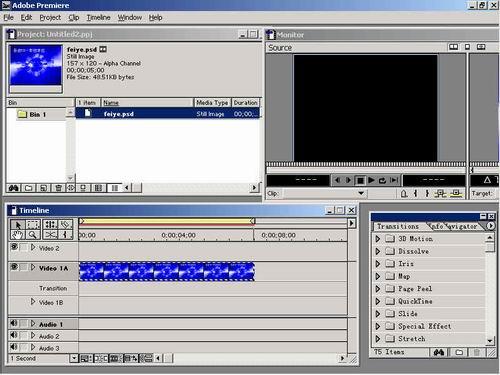Open the Project menu
Viewport: 500px width, 375px height.
point(50,17)
